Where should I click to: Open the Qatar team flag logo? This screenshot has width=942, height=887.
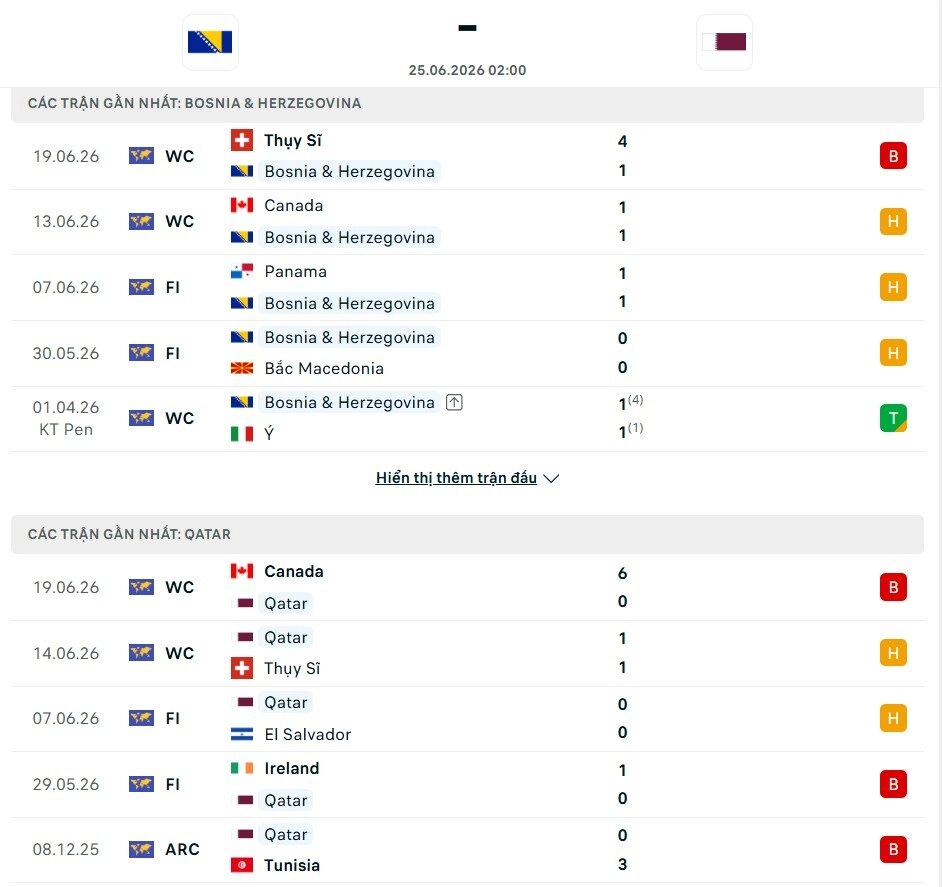click(x=724, y=42)
